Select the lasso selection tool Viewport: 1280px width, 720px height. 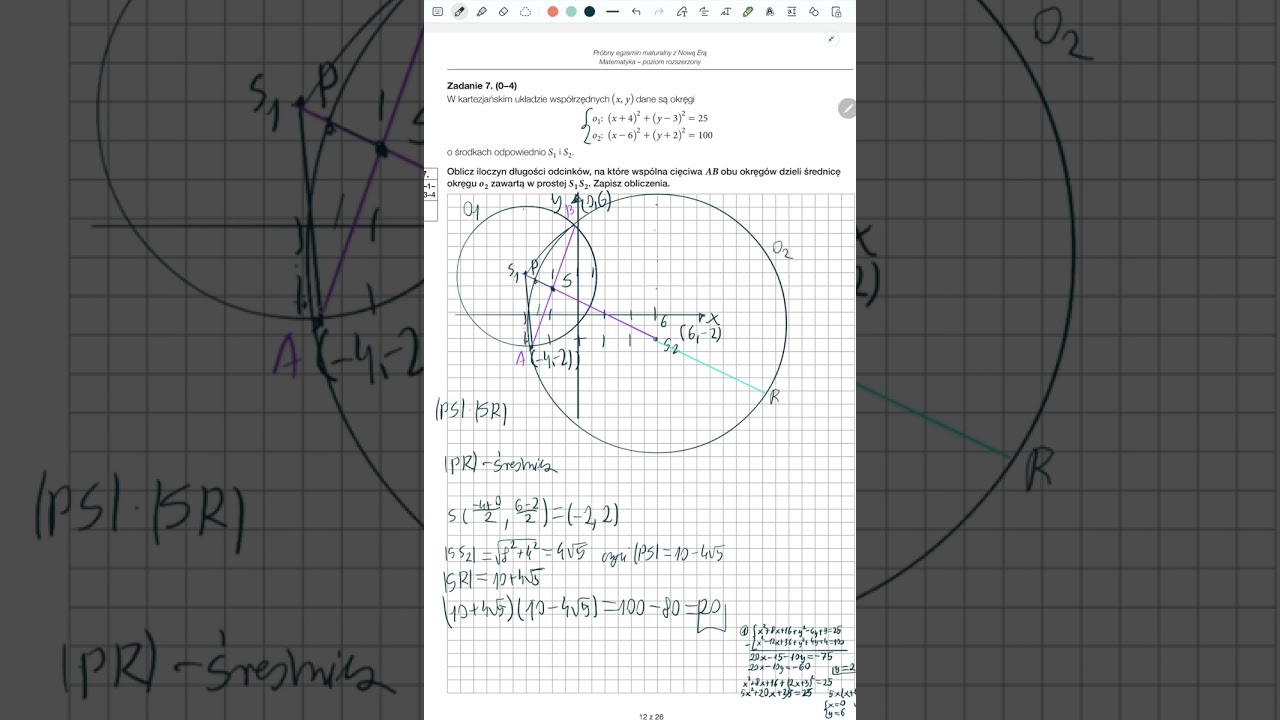[525, 11]
